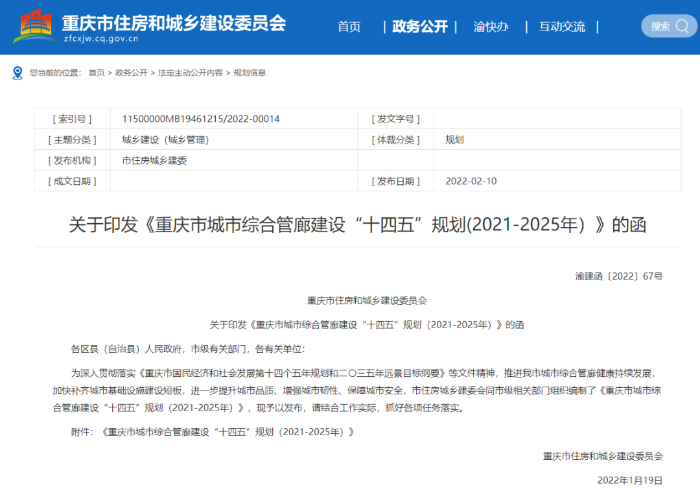Viewport: 700px width, 491px height.
Task: Open the 首页 navigation menu item
Action: (349, 27)
